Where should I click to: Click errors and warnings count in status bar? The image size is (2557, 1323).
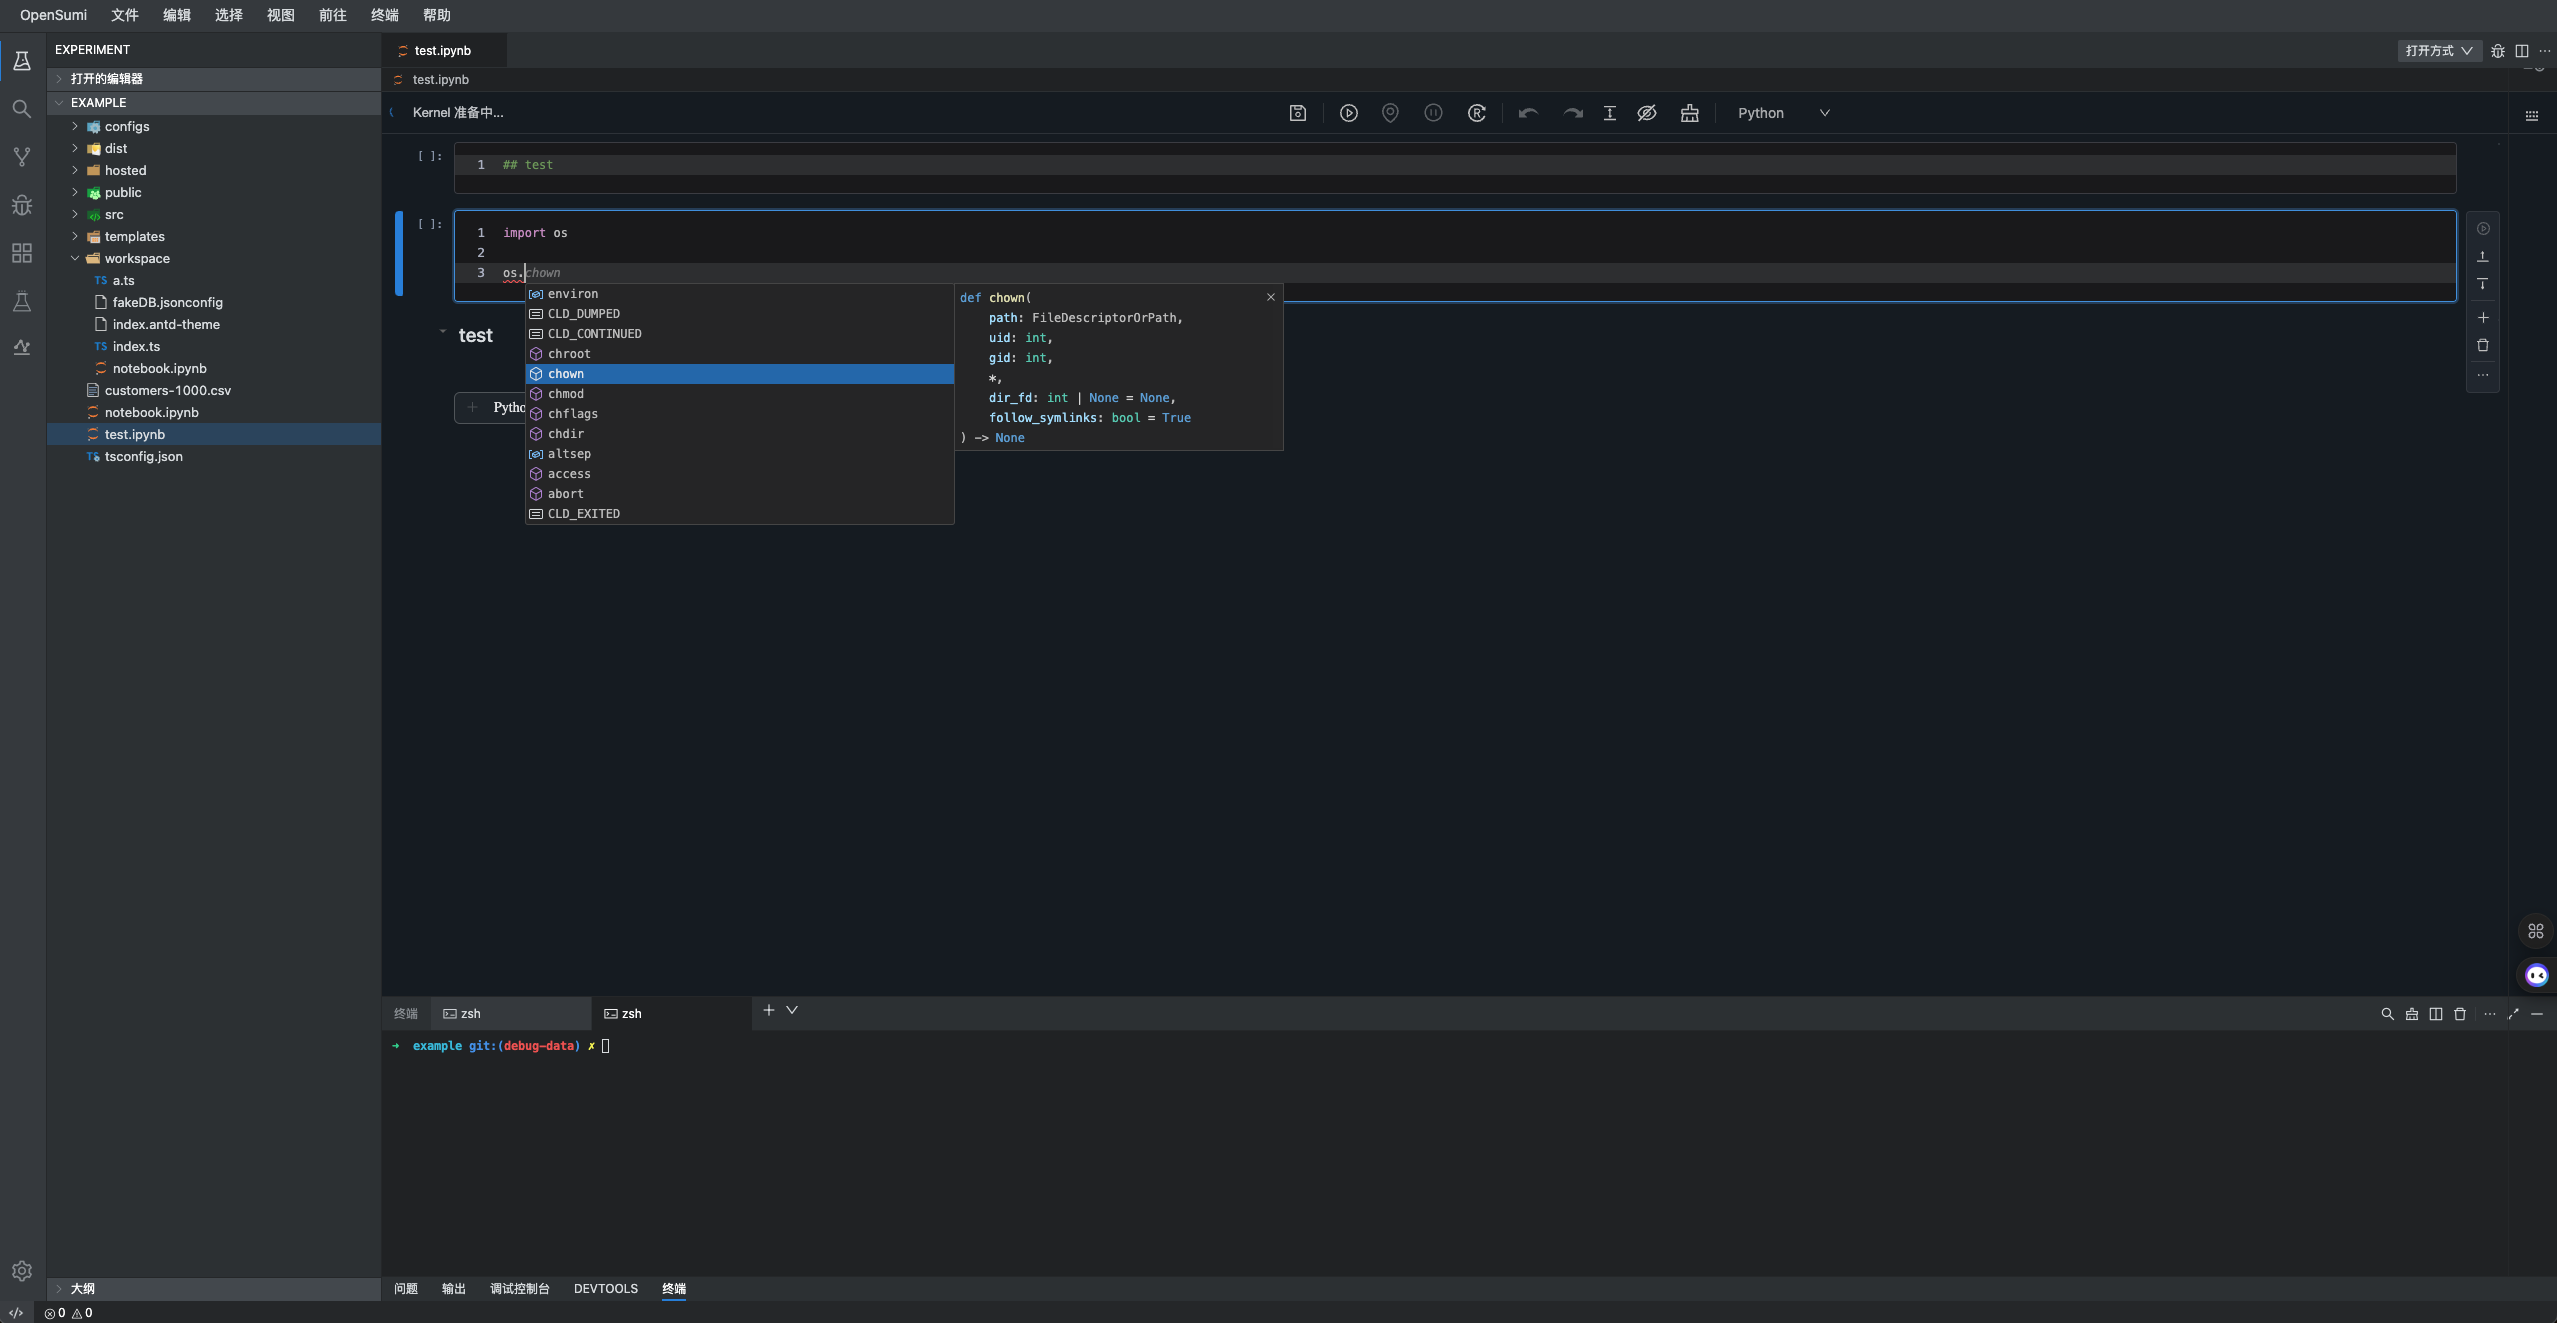tap(68, 1313)
